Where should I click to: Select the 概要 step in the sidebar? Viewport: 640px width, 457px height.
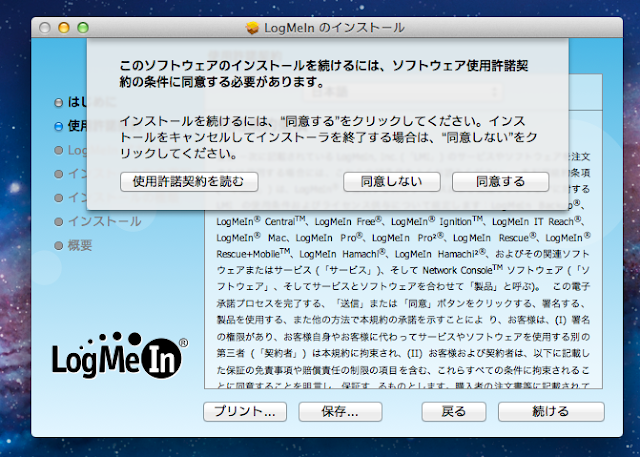tap(73, 245)
